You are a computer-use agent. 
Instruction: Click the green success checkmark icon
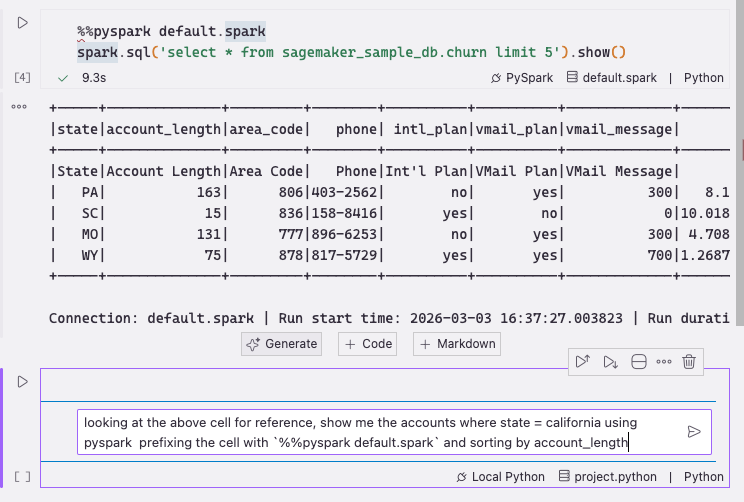click(x=63, y=78)
